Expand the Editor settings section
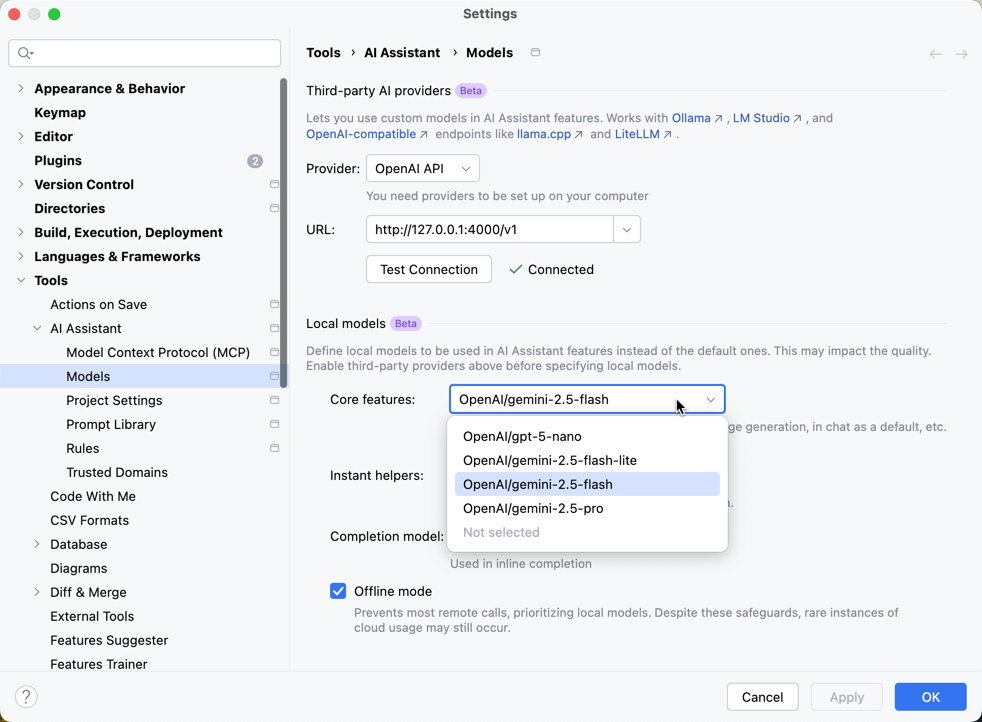Viewport: 982px width, 722px height. click(x=21, y=137)
